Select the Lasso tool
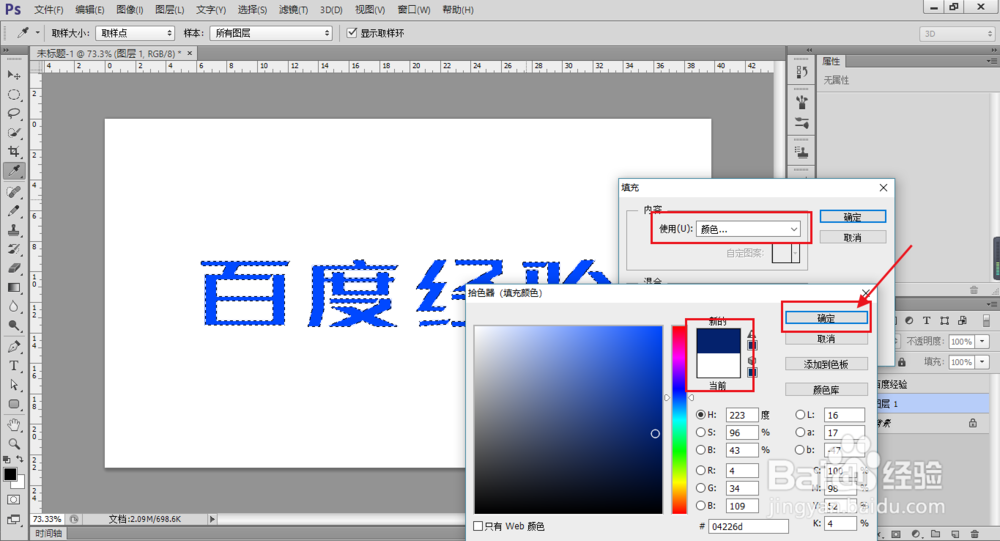1000x541 pixels. point(13,114)
